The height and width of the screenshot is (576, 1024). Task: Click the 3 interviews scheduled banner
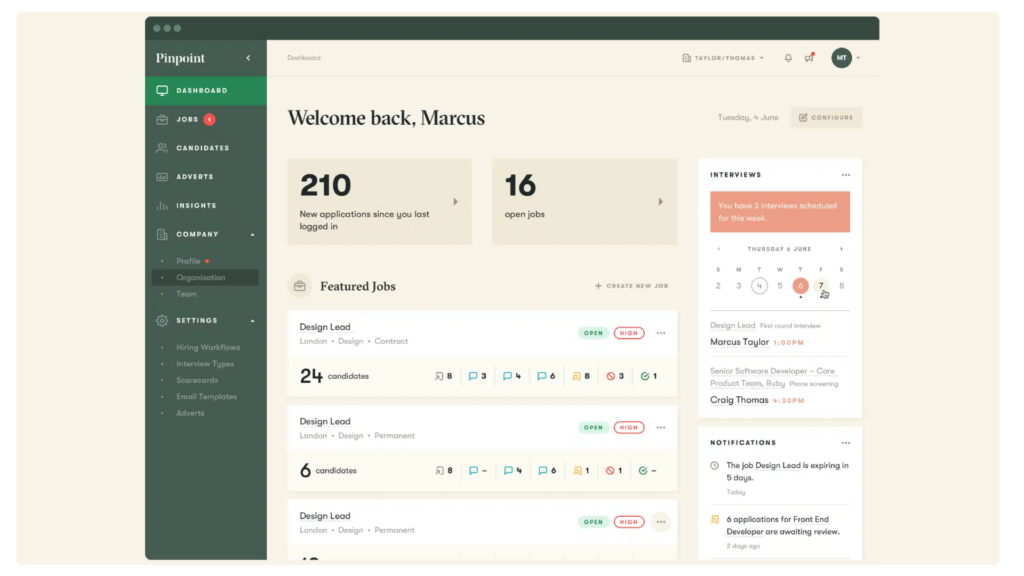tap(780, 212)
